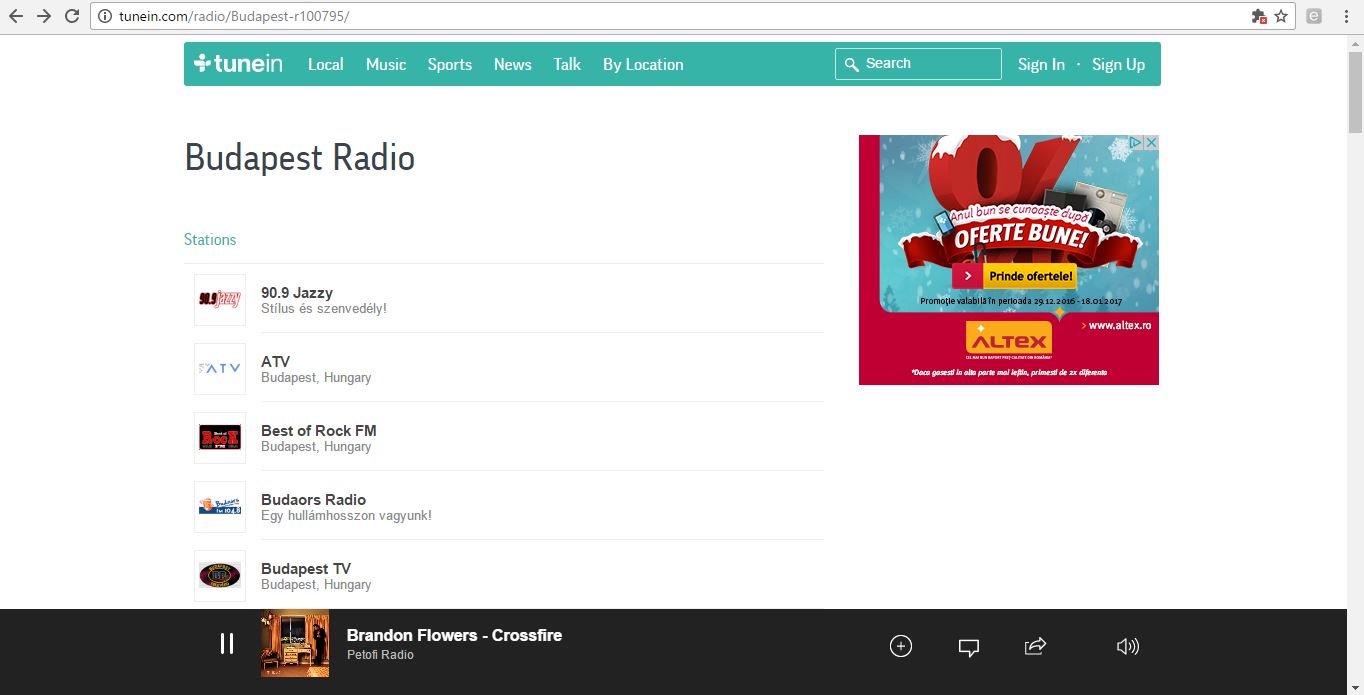Click the Stations section heading

210,240
